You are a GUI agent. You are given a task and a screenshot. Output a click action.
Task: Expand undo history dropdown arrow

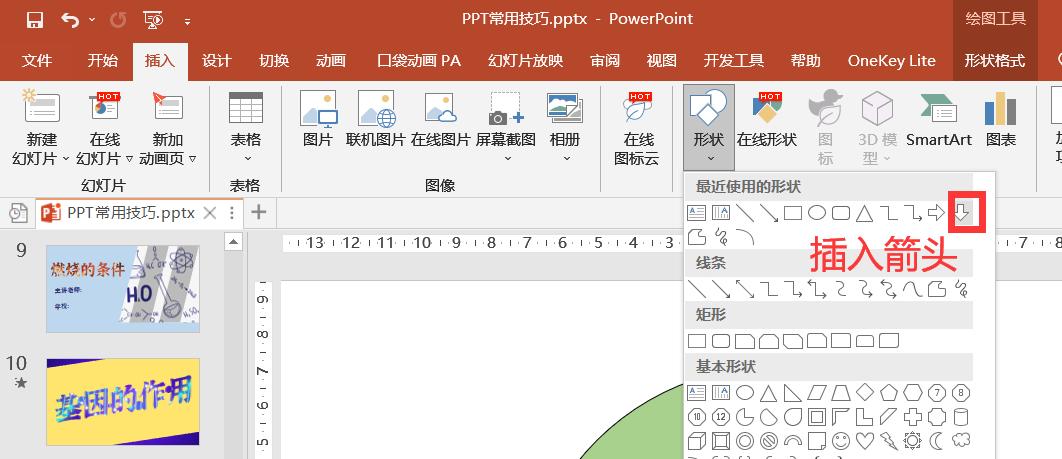click(x=92, y=20)
